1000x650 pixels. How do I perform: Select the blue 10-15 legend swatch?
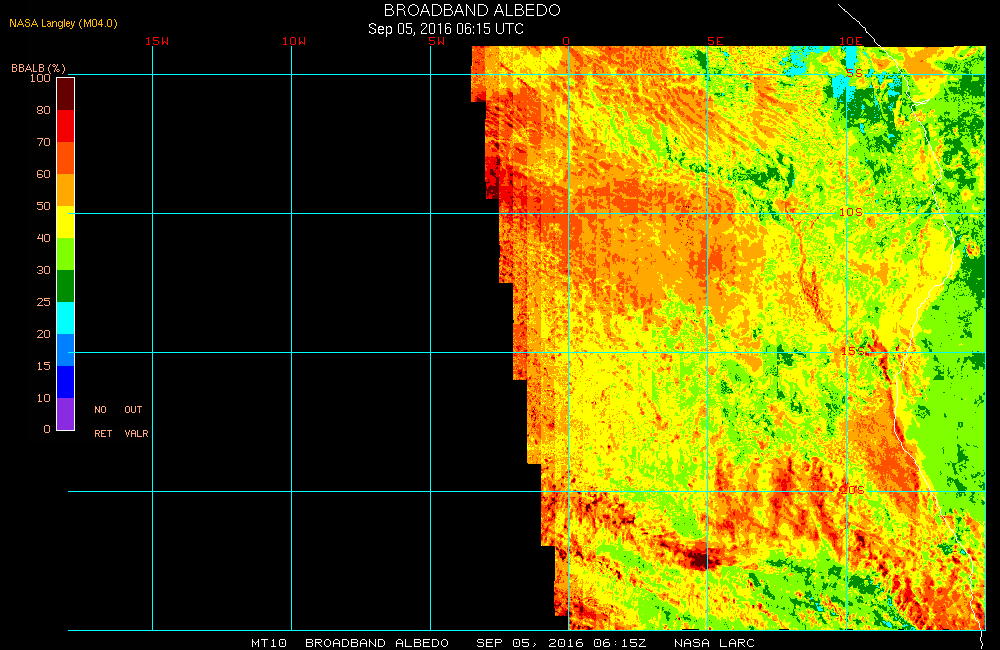pyautogui.click(x=66, y=381)
